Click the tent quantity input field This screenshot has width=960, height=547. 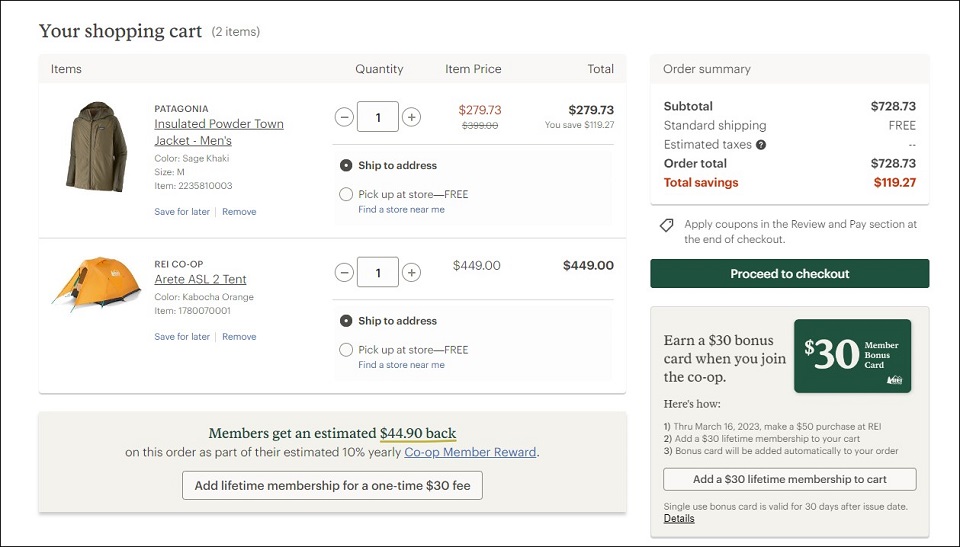(378, 273)
